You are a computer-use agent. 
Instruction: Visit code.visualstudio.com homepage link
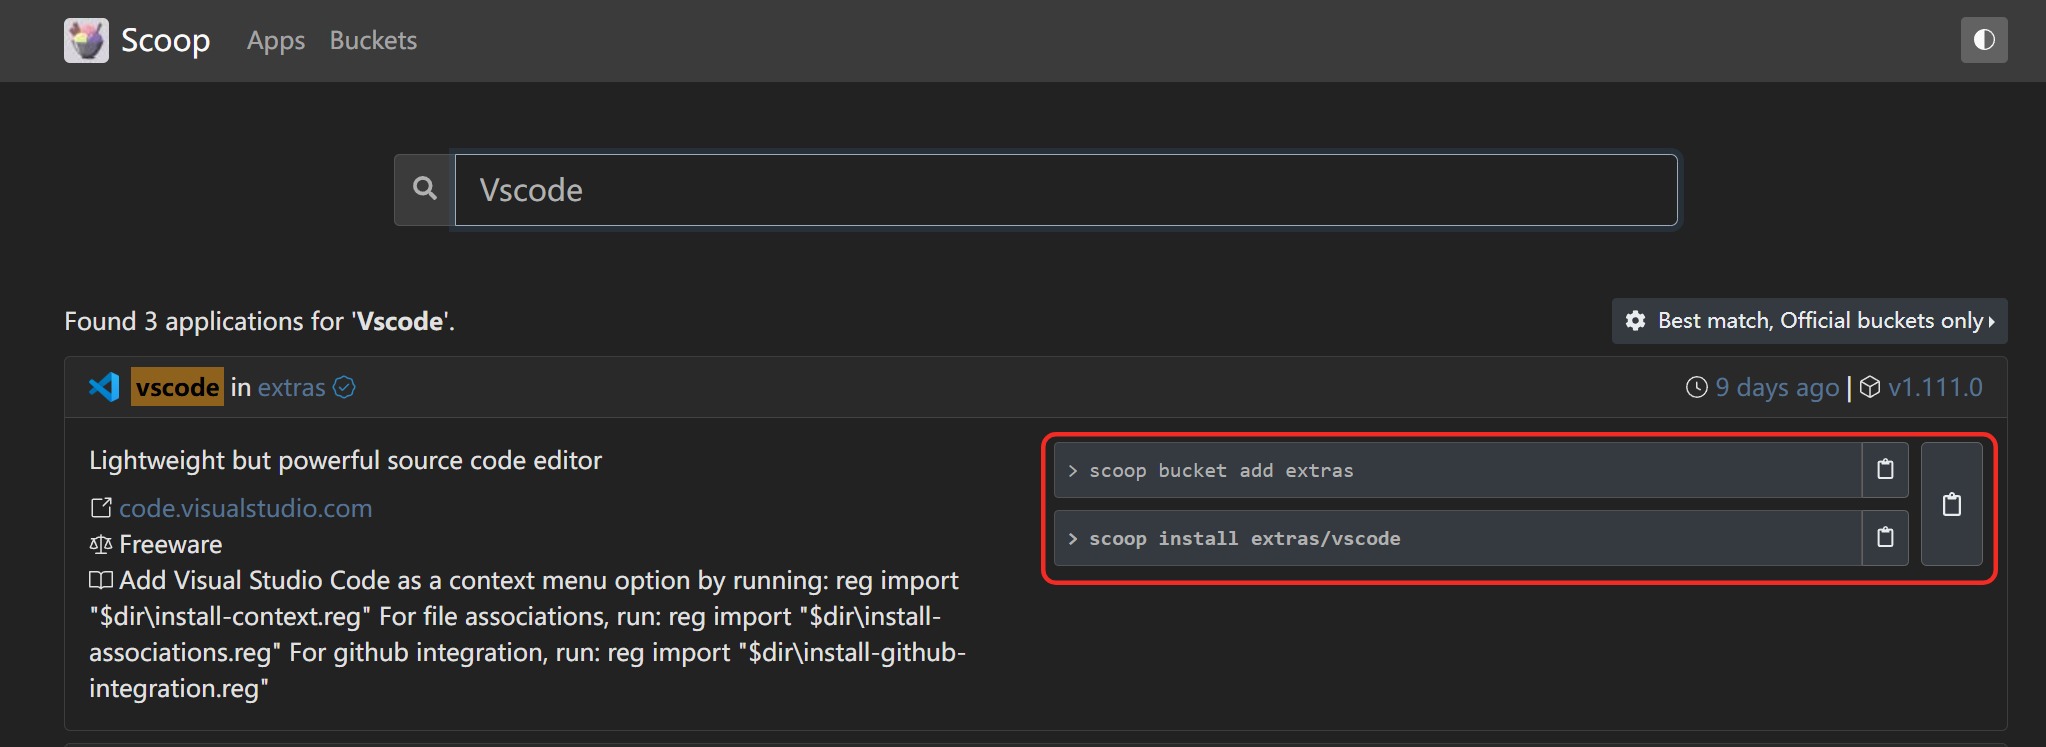pos(246,508)
